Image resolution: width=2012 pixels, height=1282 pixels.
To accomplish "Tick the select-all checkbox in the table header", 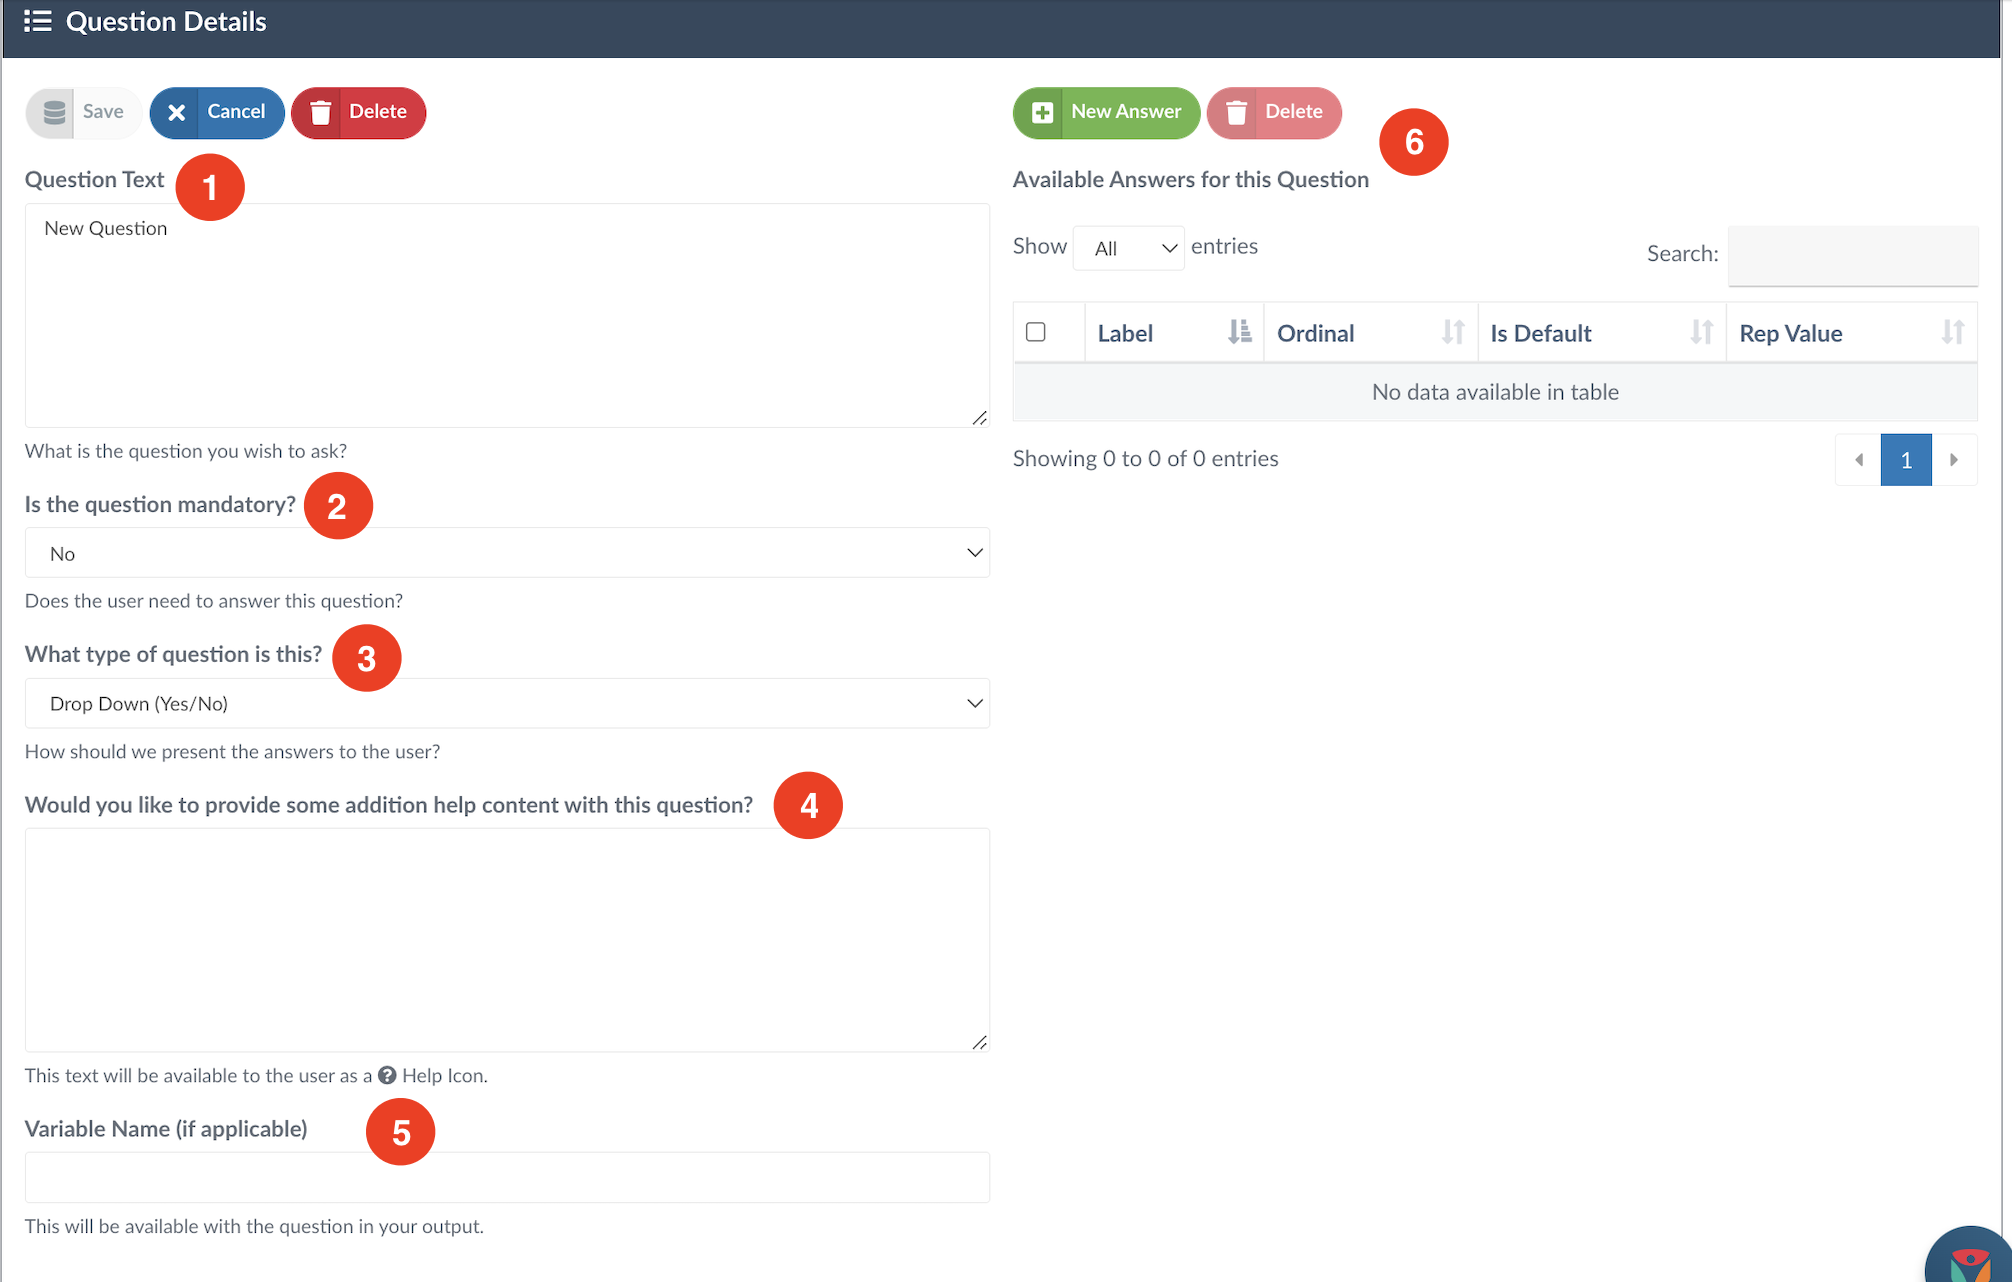I will coord(1036,332).
